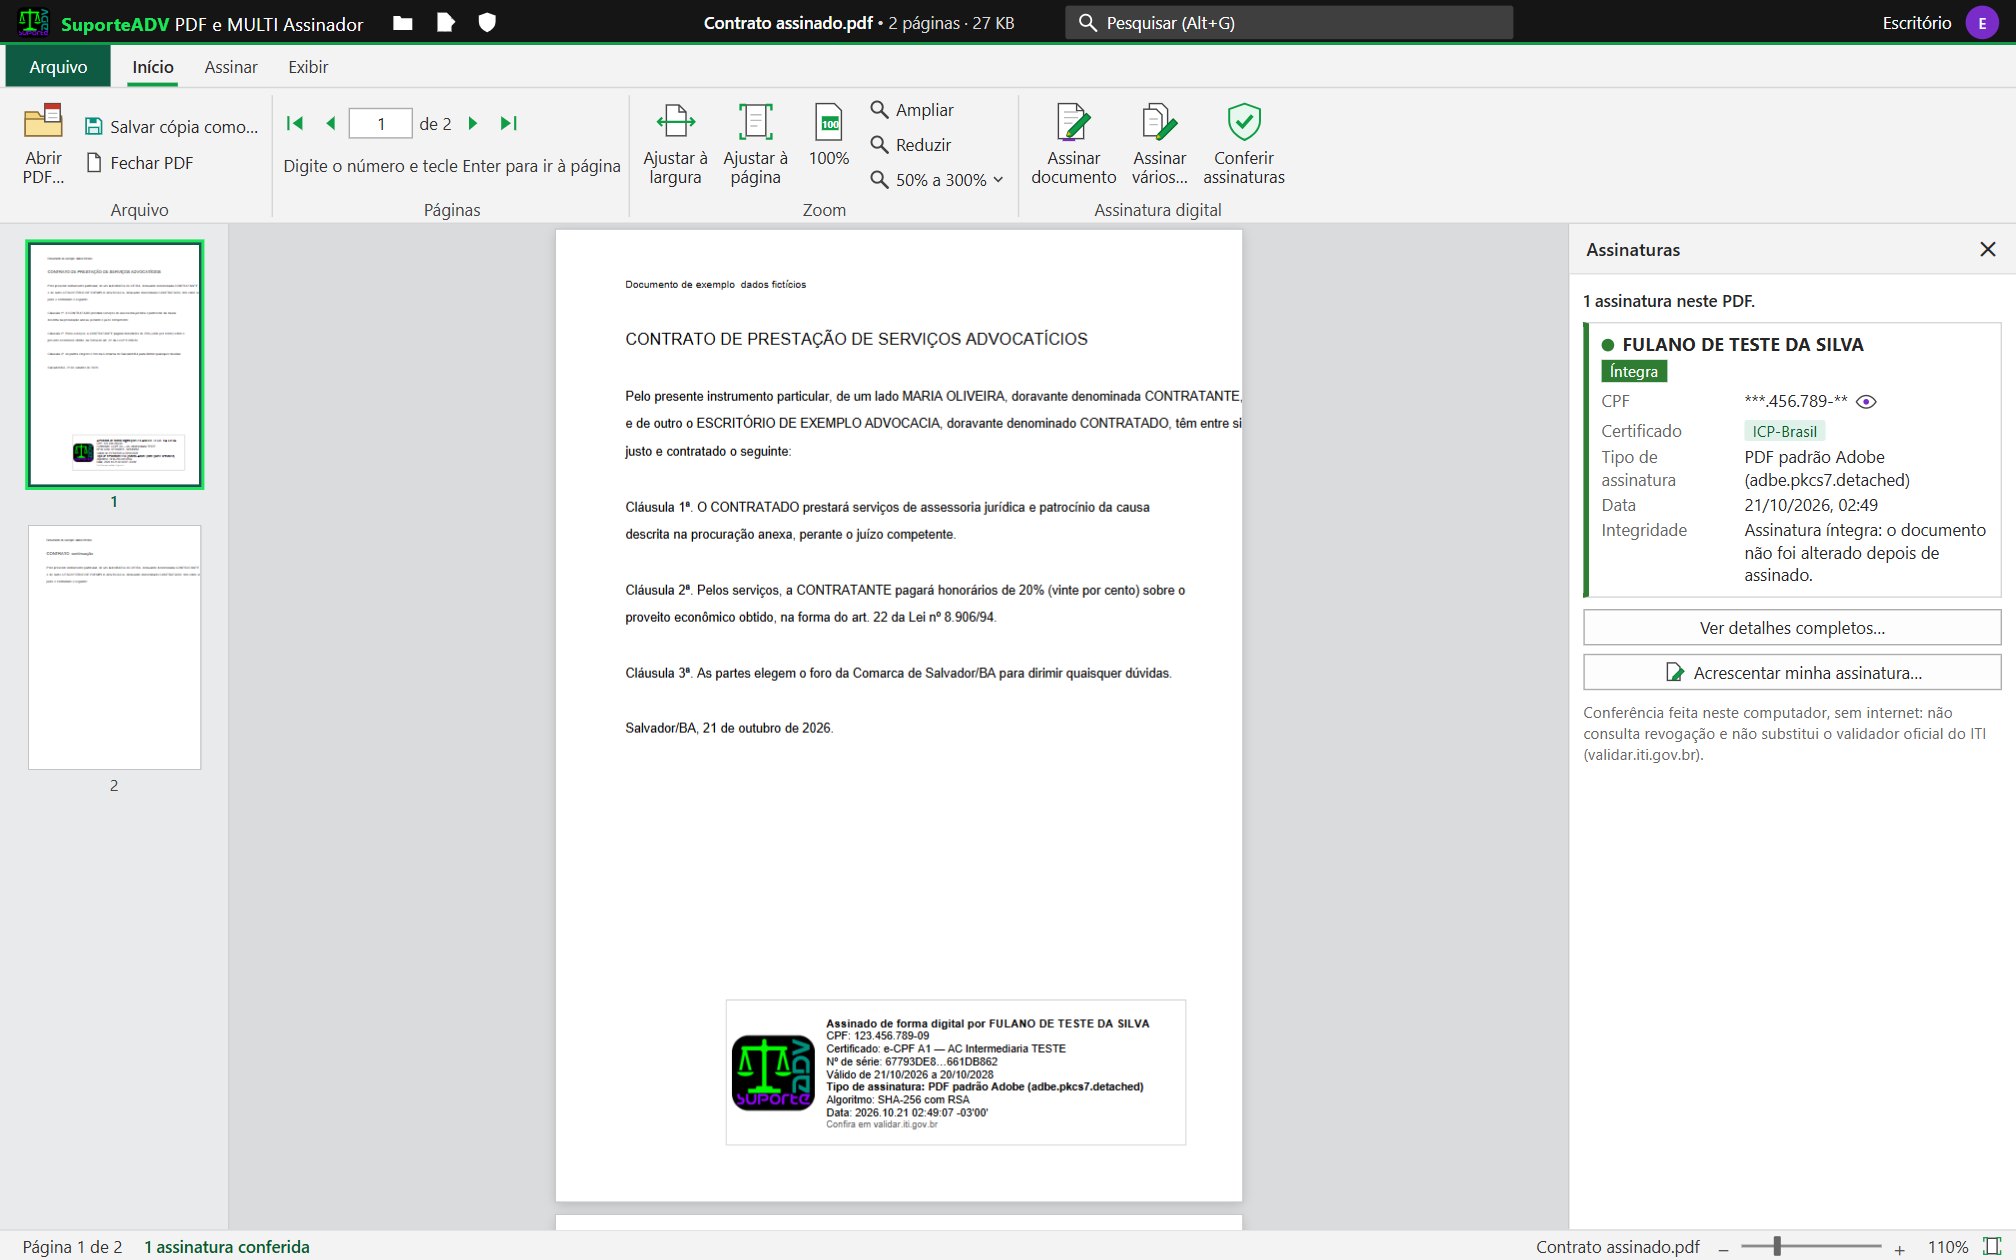
Task: Fit to page with Ajustar à página
Action: point(755,144)
